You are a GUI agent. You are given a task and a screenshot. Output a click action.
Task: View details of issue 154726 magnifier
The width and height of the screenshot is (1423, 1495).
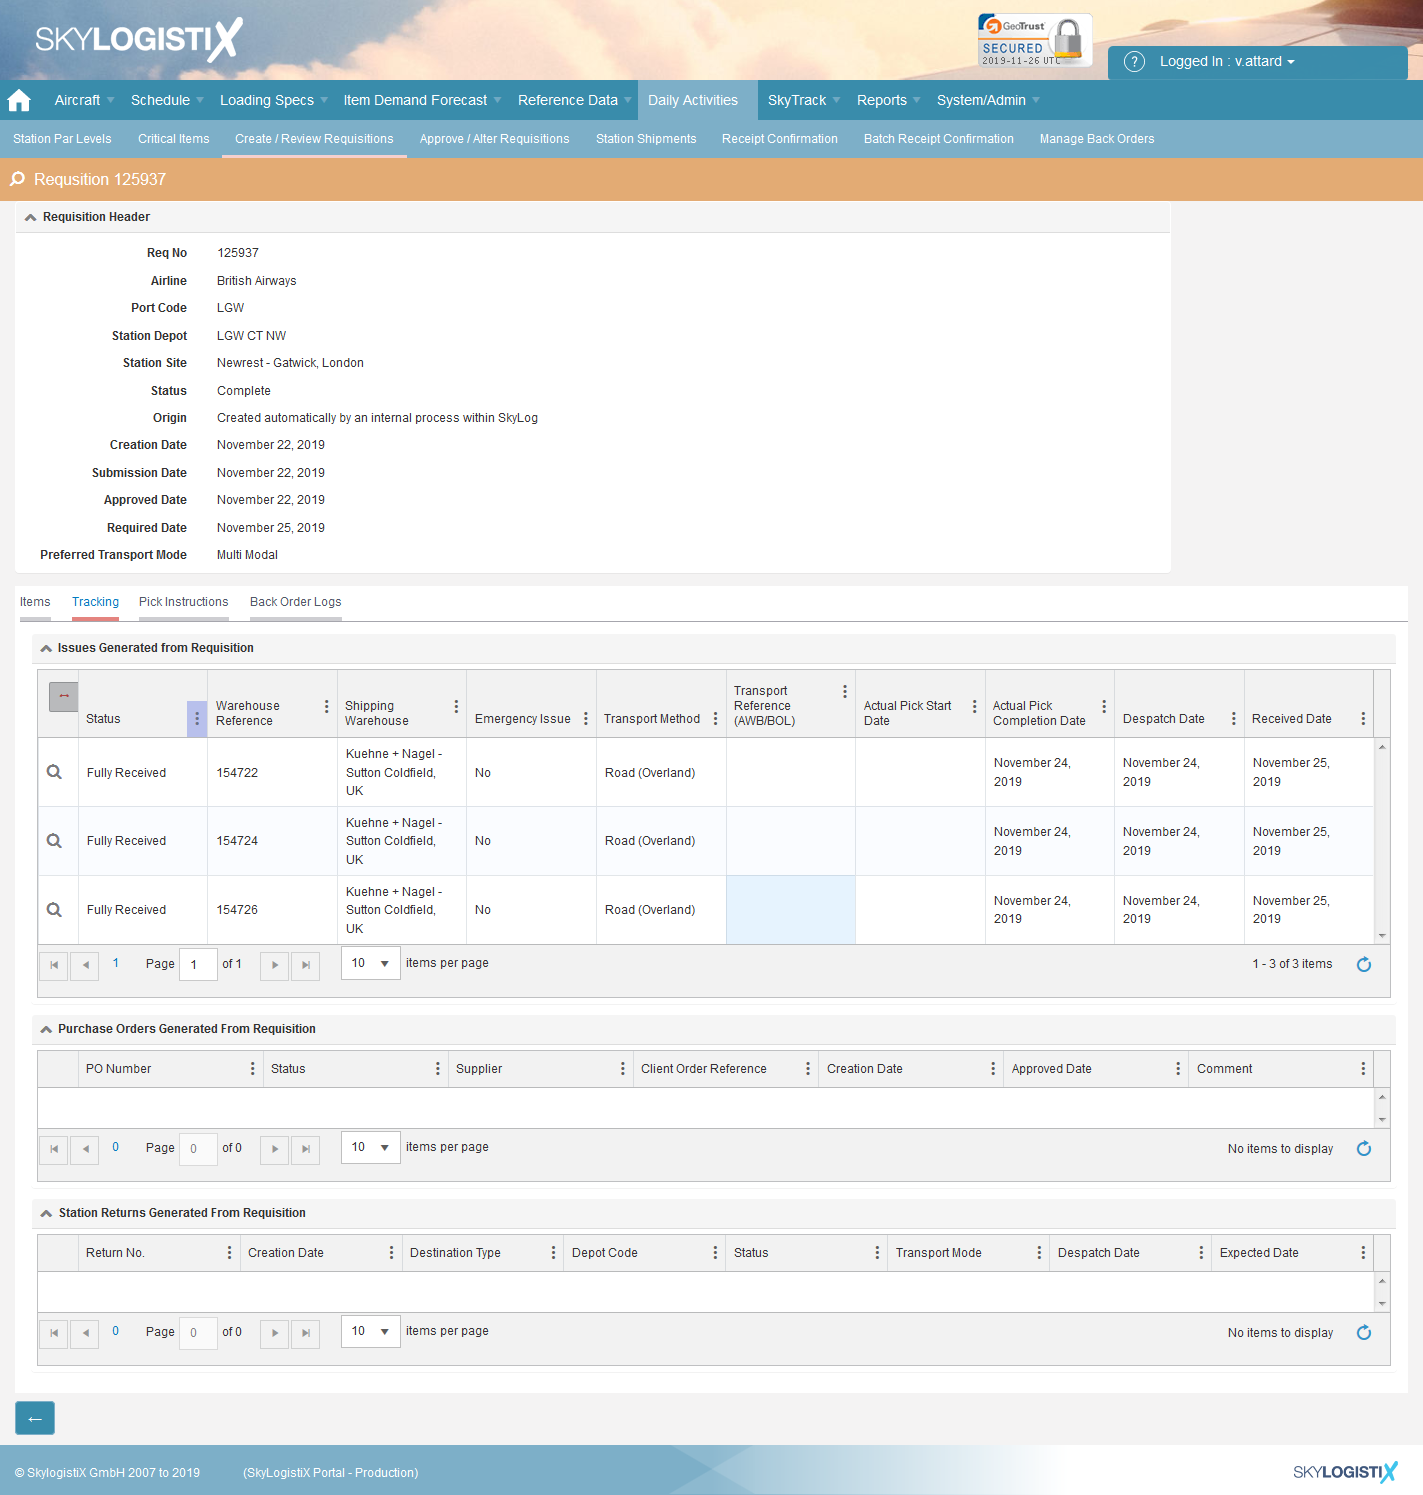tap(54, 910)
